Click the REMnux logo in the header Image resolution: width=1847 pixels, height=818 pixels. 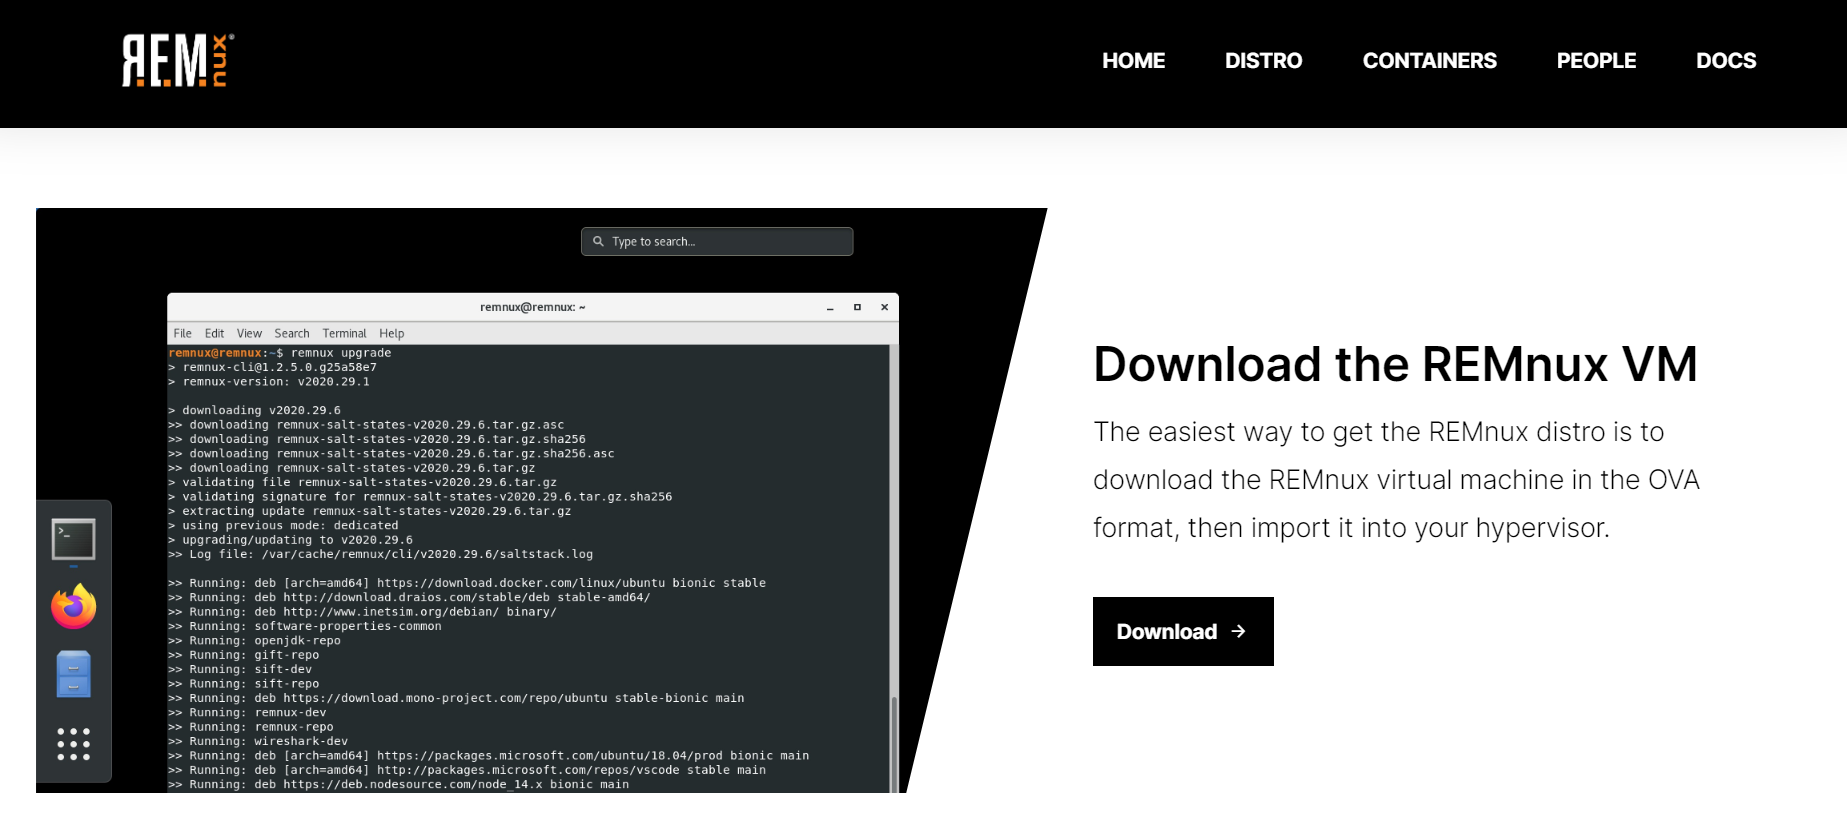pos(178,60)
